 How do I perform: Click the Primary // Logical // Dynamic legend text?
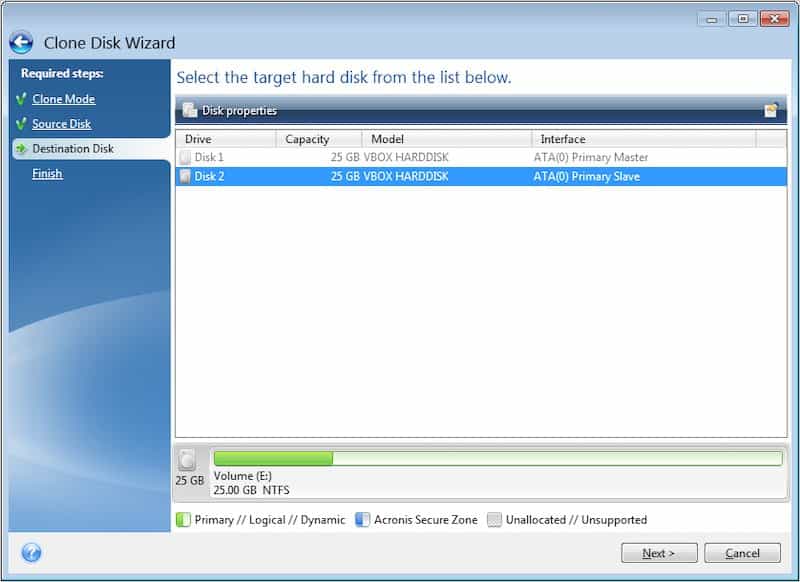[270, 520]
